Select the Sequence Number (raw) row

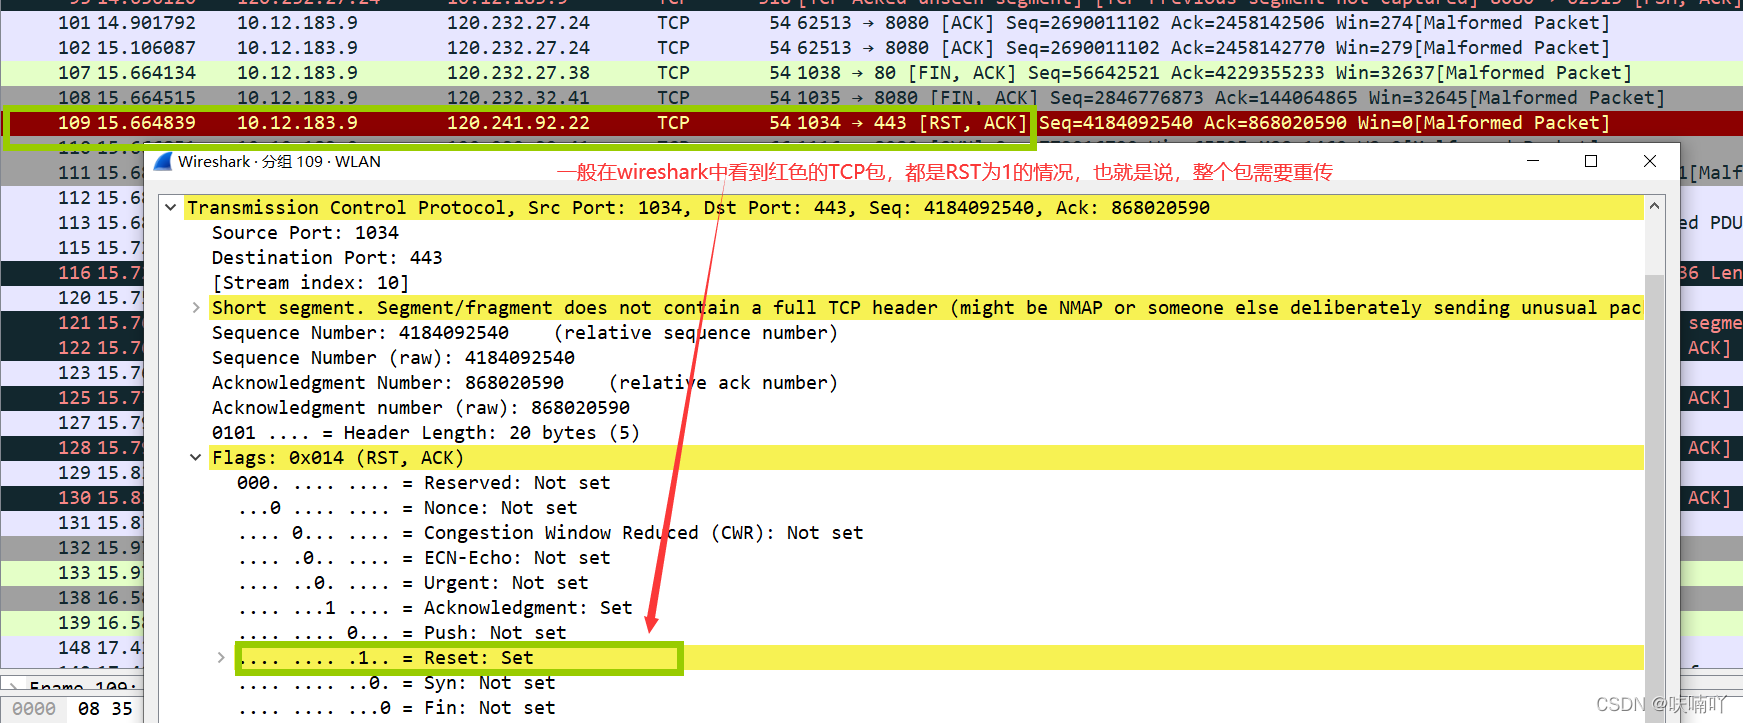pos(393,358)
